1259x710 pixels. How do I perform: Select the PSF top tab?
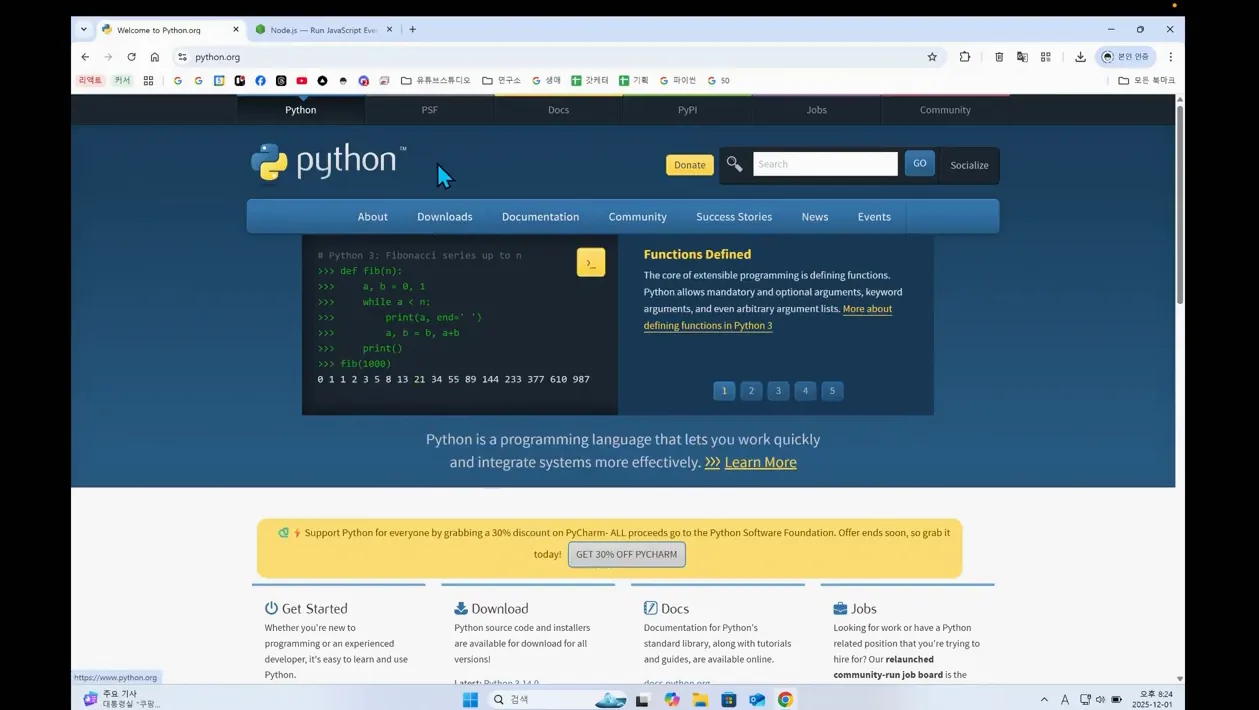429,110
